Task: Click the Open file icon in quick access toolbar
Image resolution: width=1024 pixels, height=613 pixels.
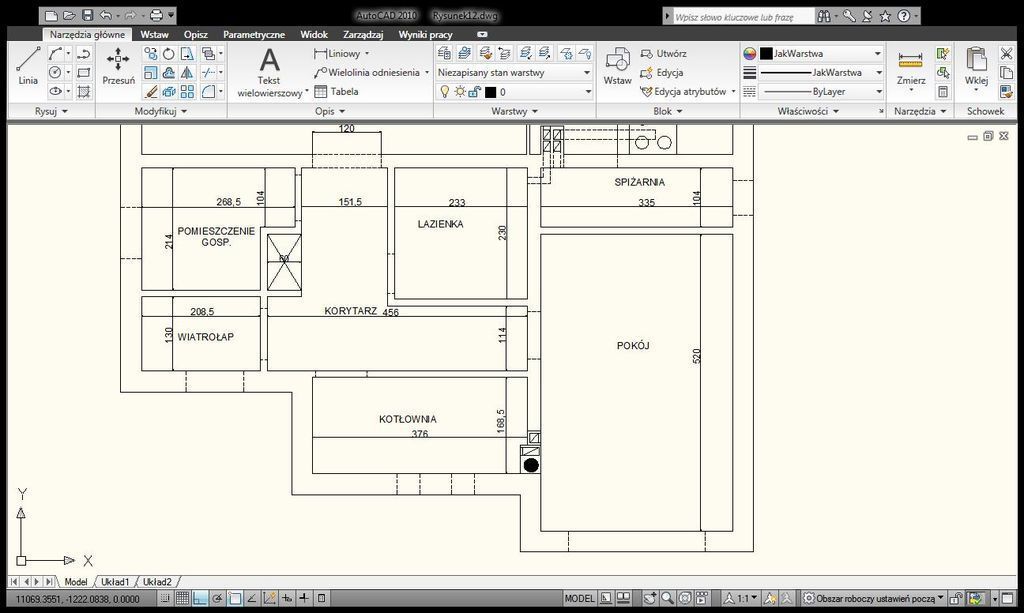Action: [x=69, y=15]
